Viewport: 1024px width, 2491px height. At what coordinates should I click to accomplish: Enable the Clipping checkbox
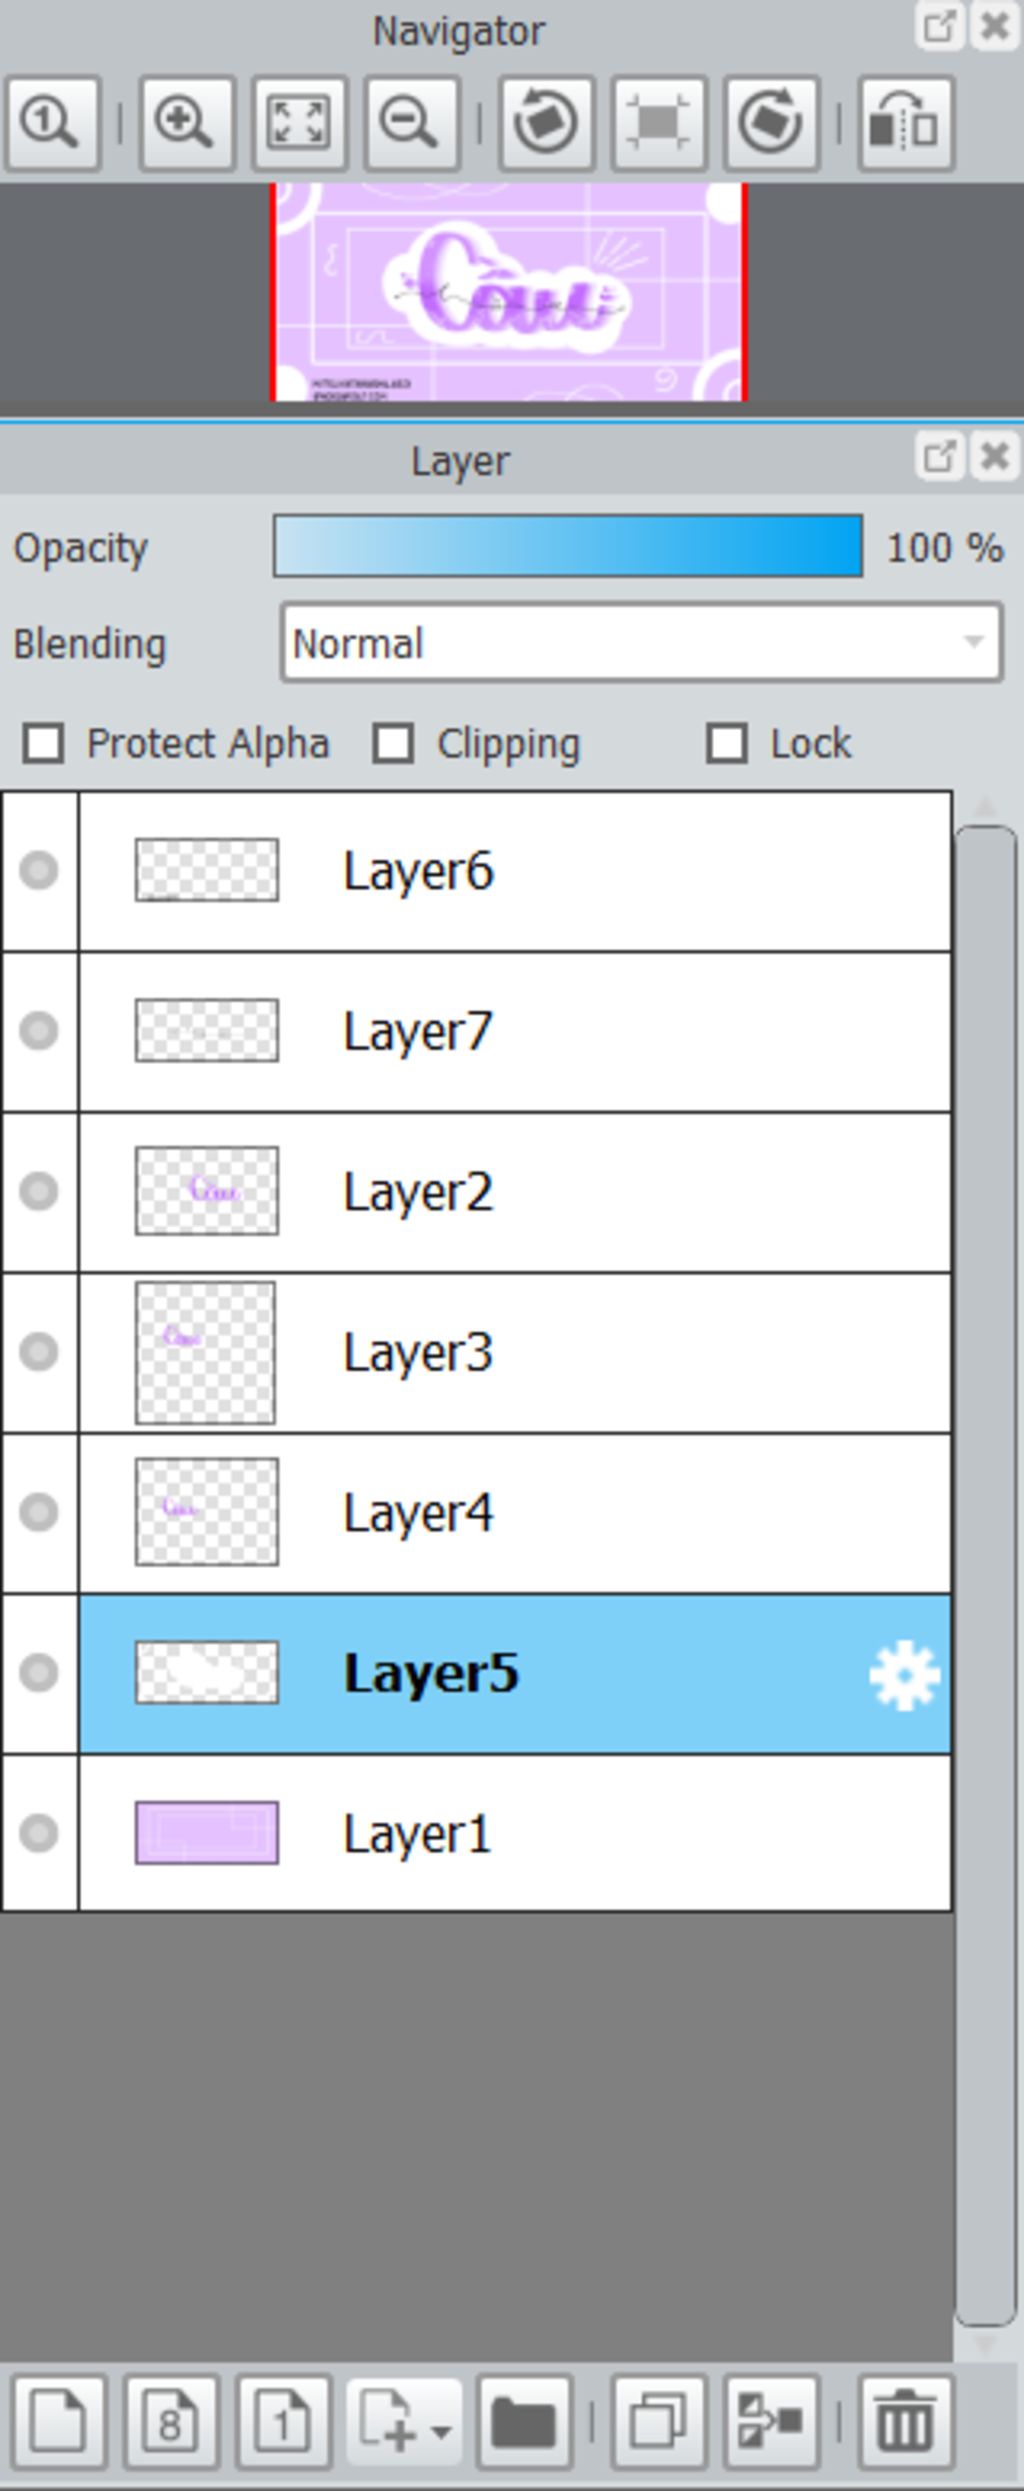(393, 744)
